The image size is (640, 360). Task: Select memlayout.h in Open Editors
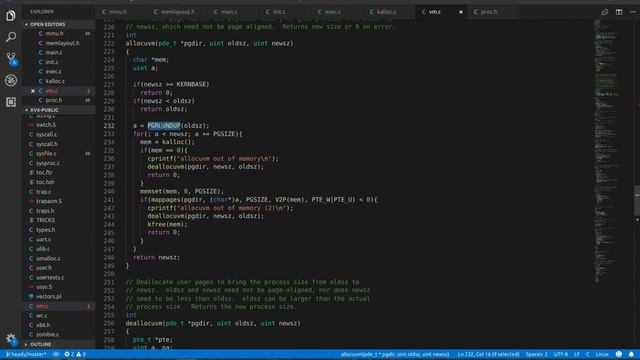[x=59, y=43]
